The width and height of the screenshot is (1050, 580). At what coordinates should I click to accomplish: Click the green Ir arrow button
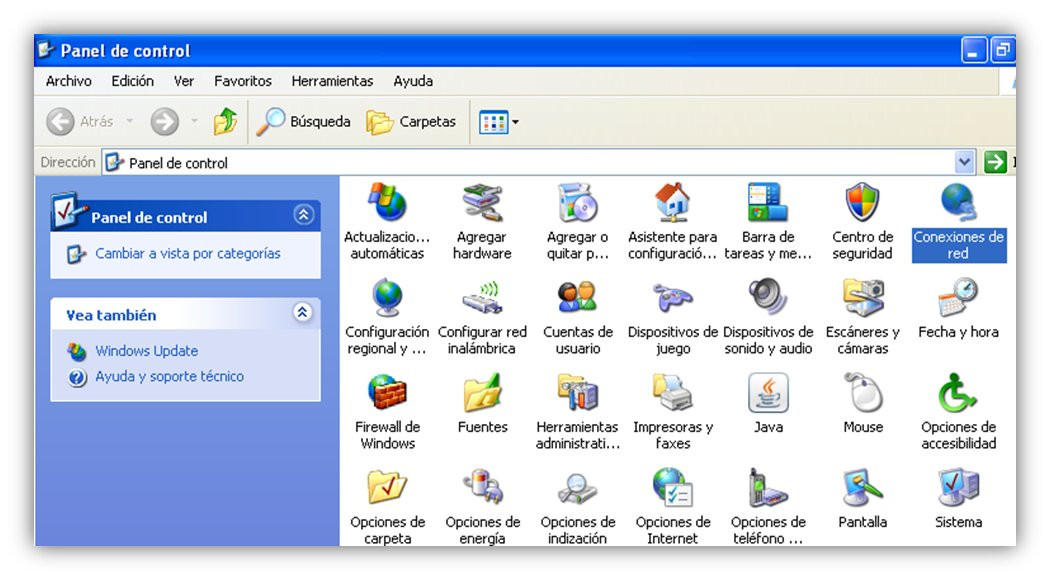coord(995,162)
